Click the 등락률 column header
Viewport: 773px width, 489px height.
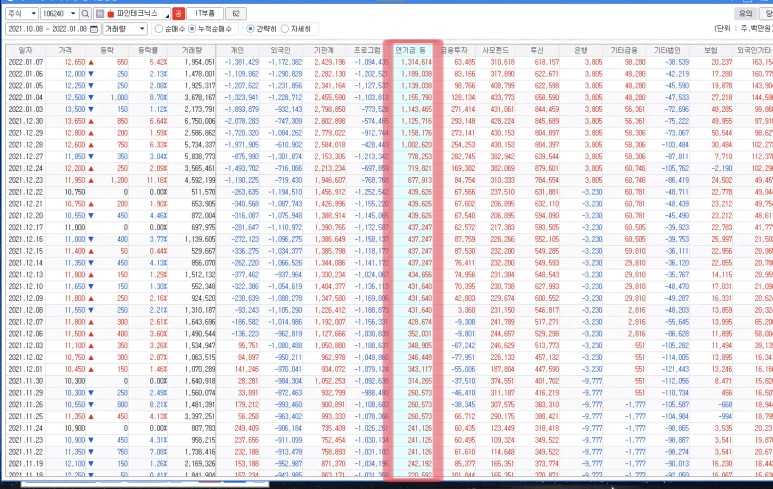(x=147, y=50)
